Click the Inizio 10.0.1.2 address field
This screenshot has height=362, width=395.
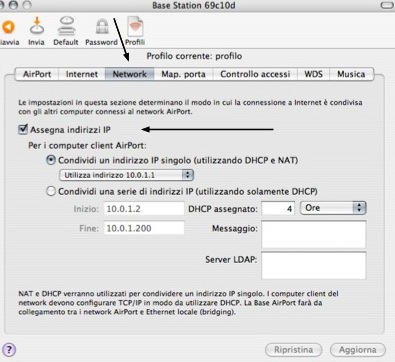click(x=144, y=209)
